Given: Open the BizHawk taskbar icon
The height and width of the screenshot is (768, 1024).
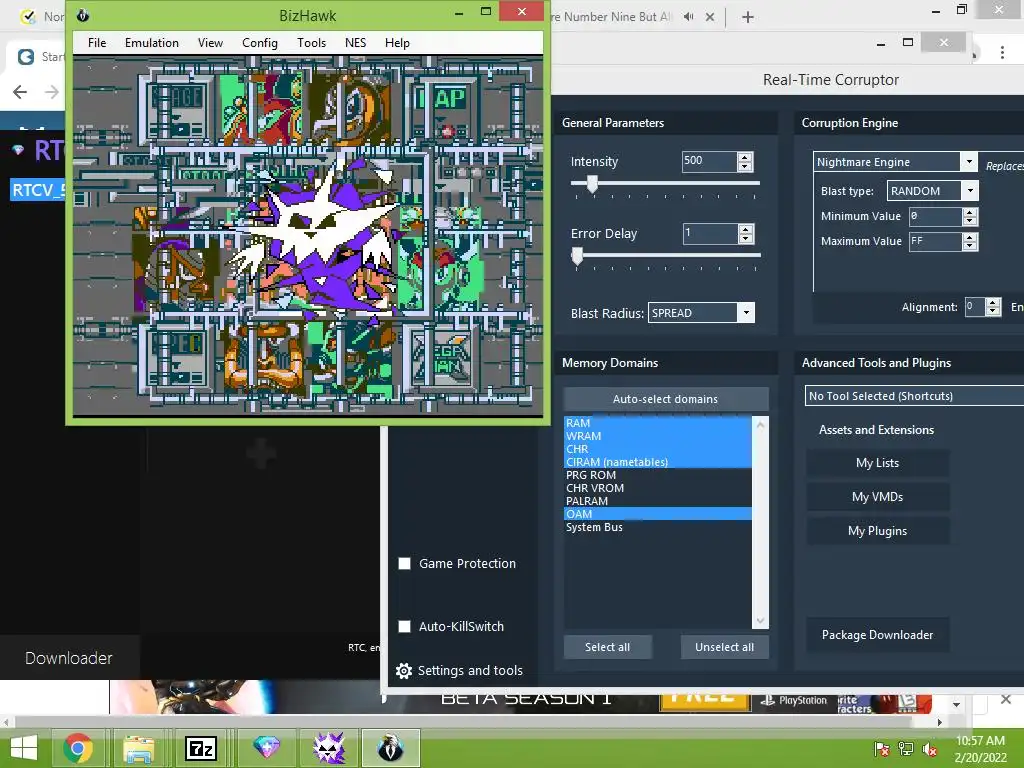Looking at the screenshot, I should (x=391, y=748).
